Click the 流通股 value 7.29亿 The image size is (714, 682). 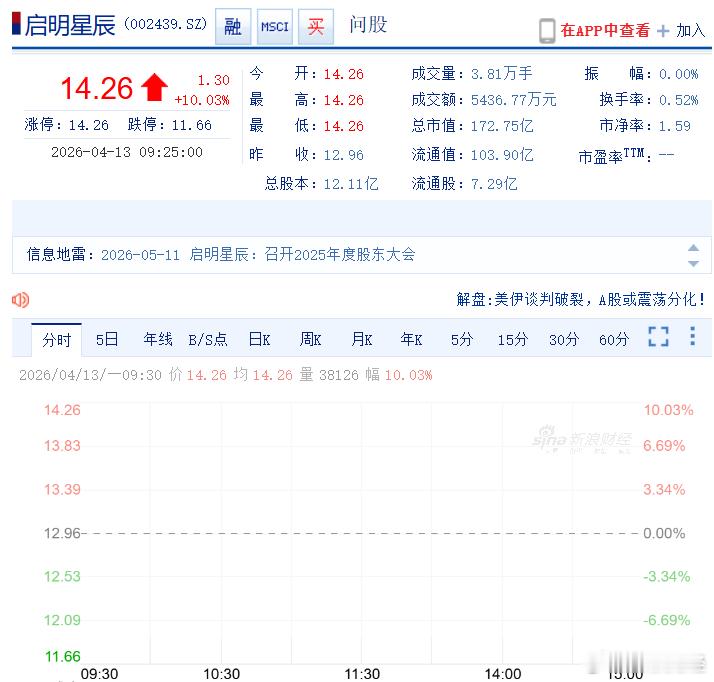tap(494, 184)
